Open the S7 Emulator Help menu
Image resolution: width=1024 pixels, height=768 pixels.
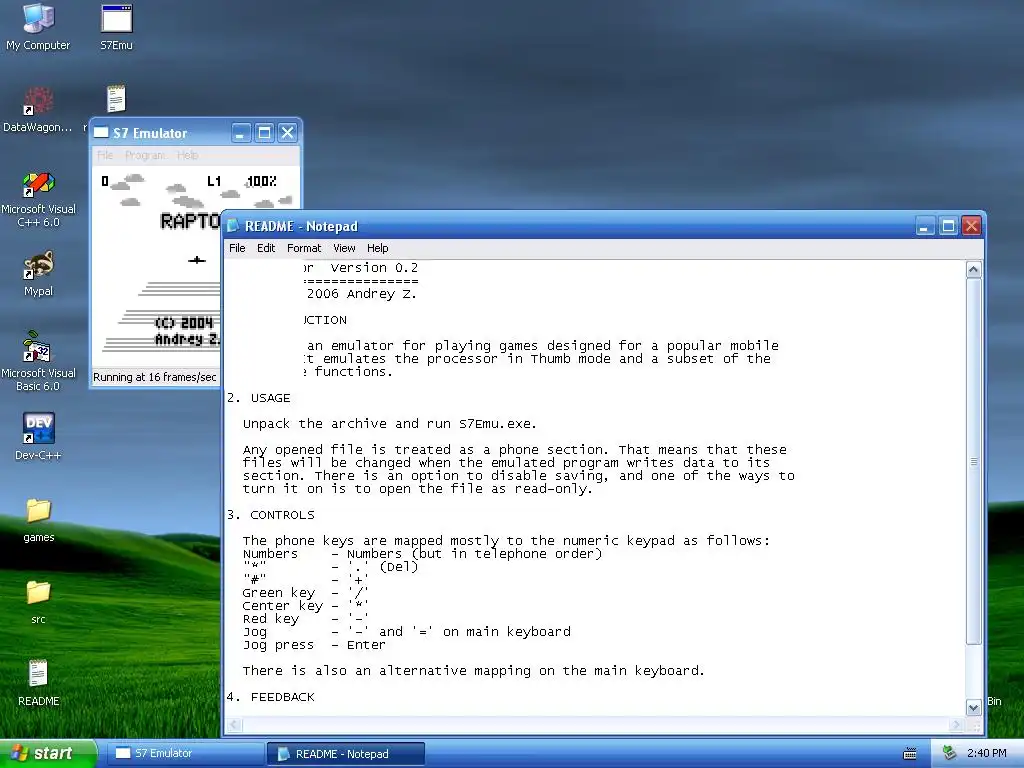point(187,155)
